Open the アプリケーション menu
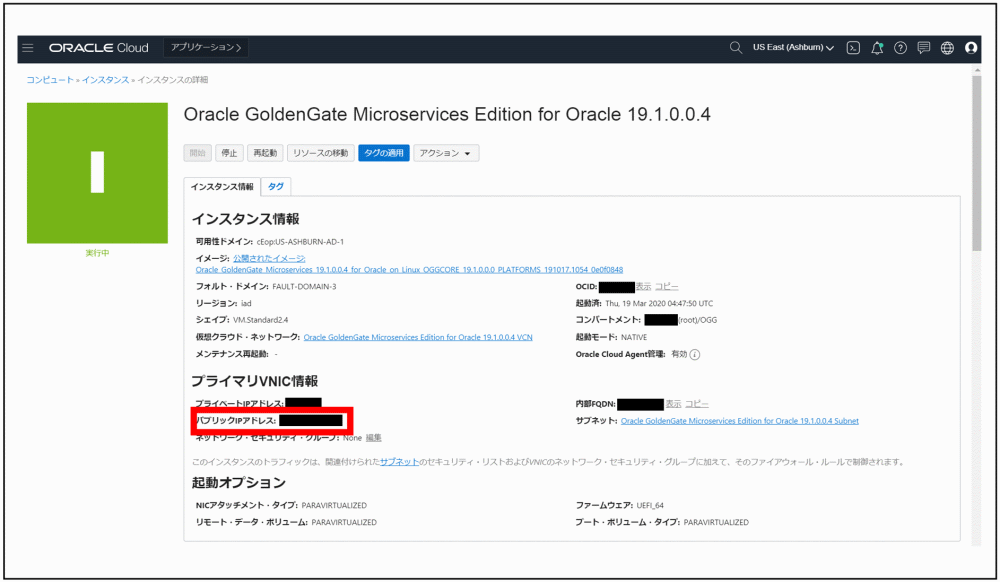Viewport: 1000px width, 582px height. click(205, 48)
